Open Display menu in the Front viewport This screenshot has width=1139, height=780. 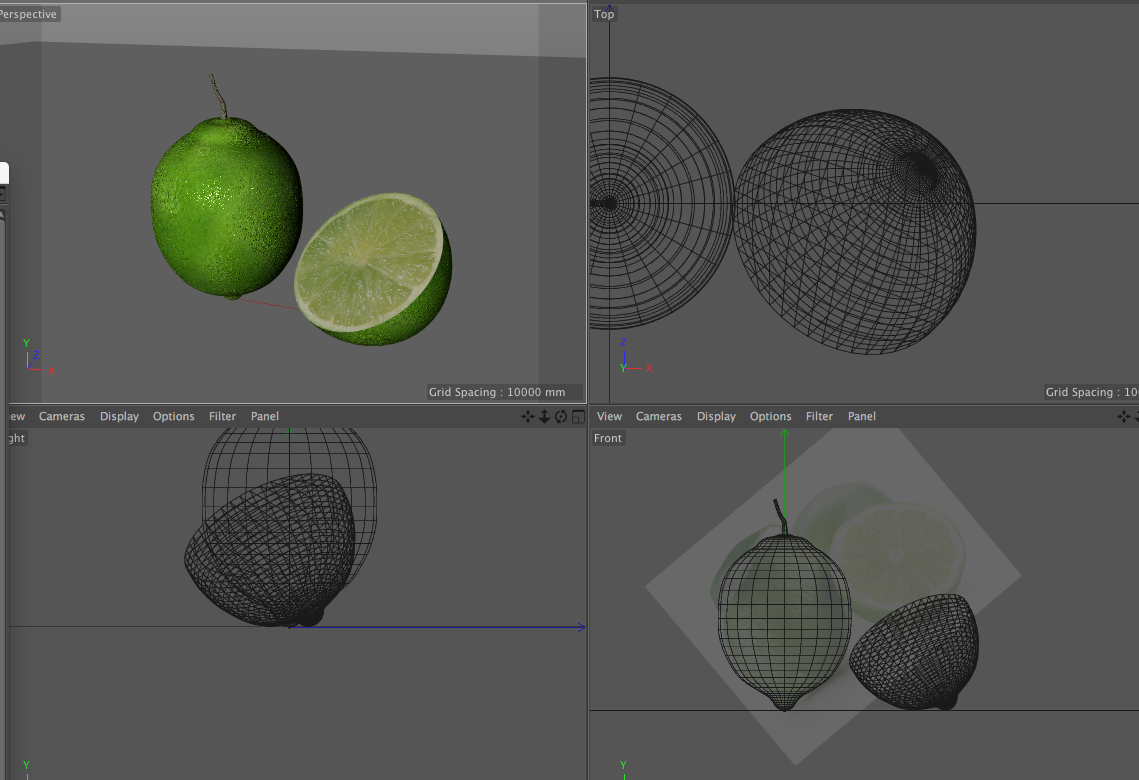[x=716, y=417]
